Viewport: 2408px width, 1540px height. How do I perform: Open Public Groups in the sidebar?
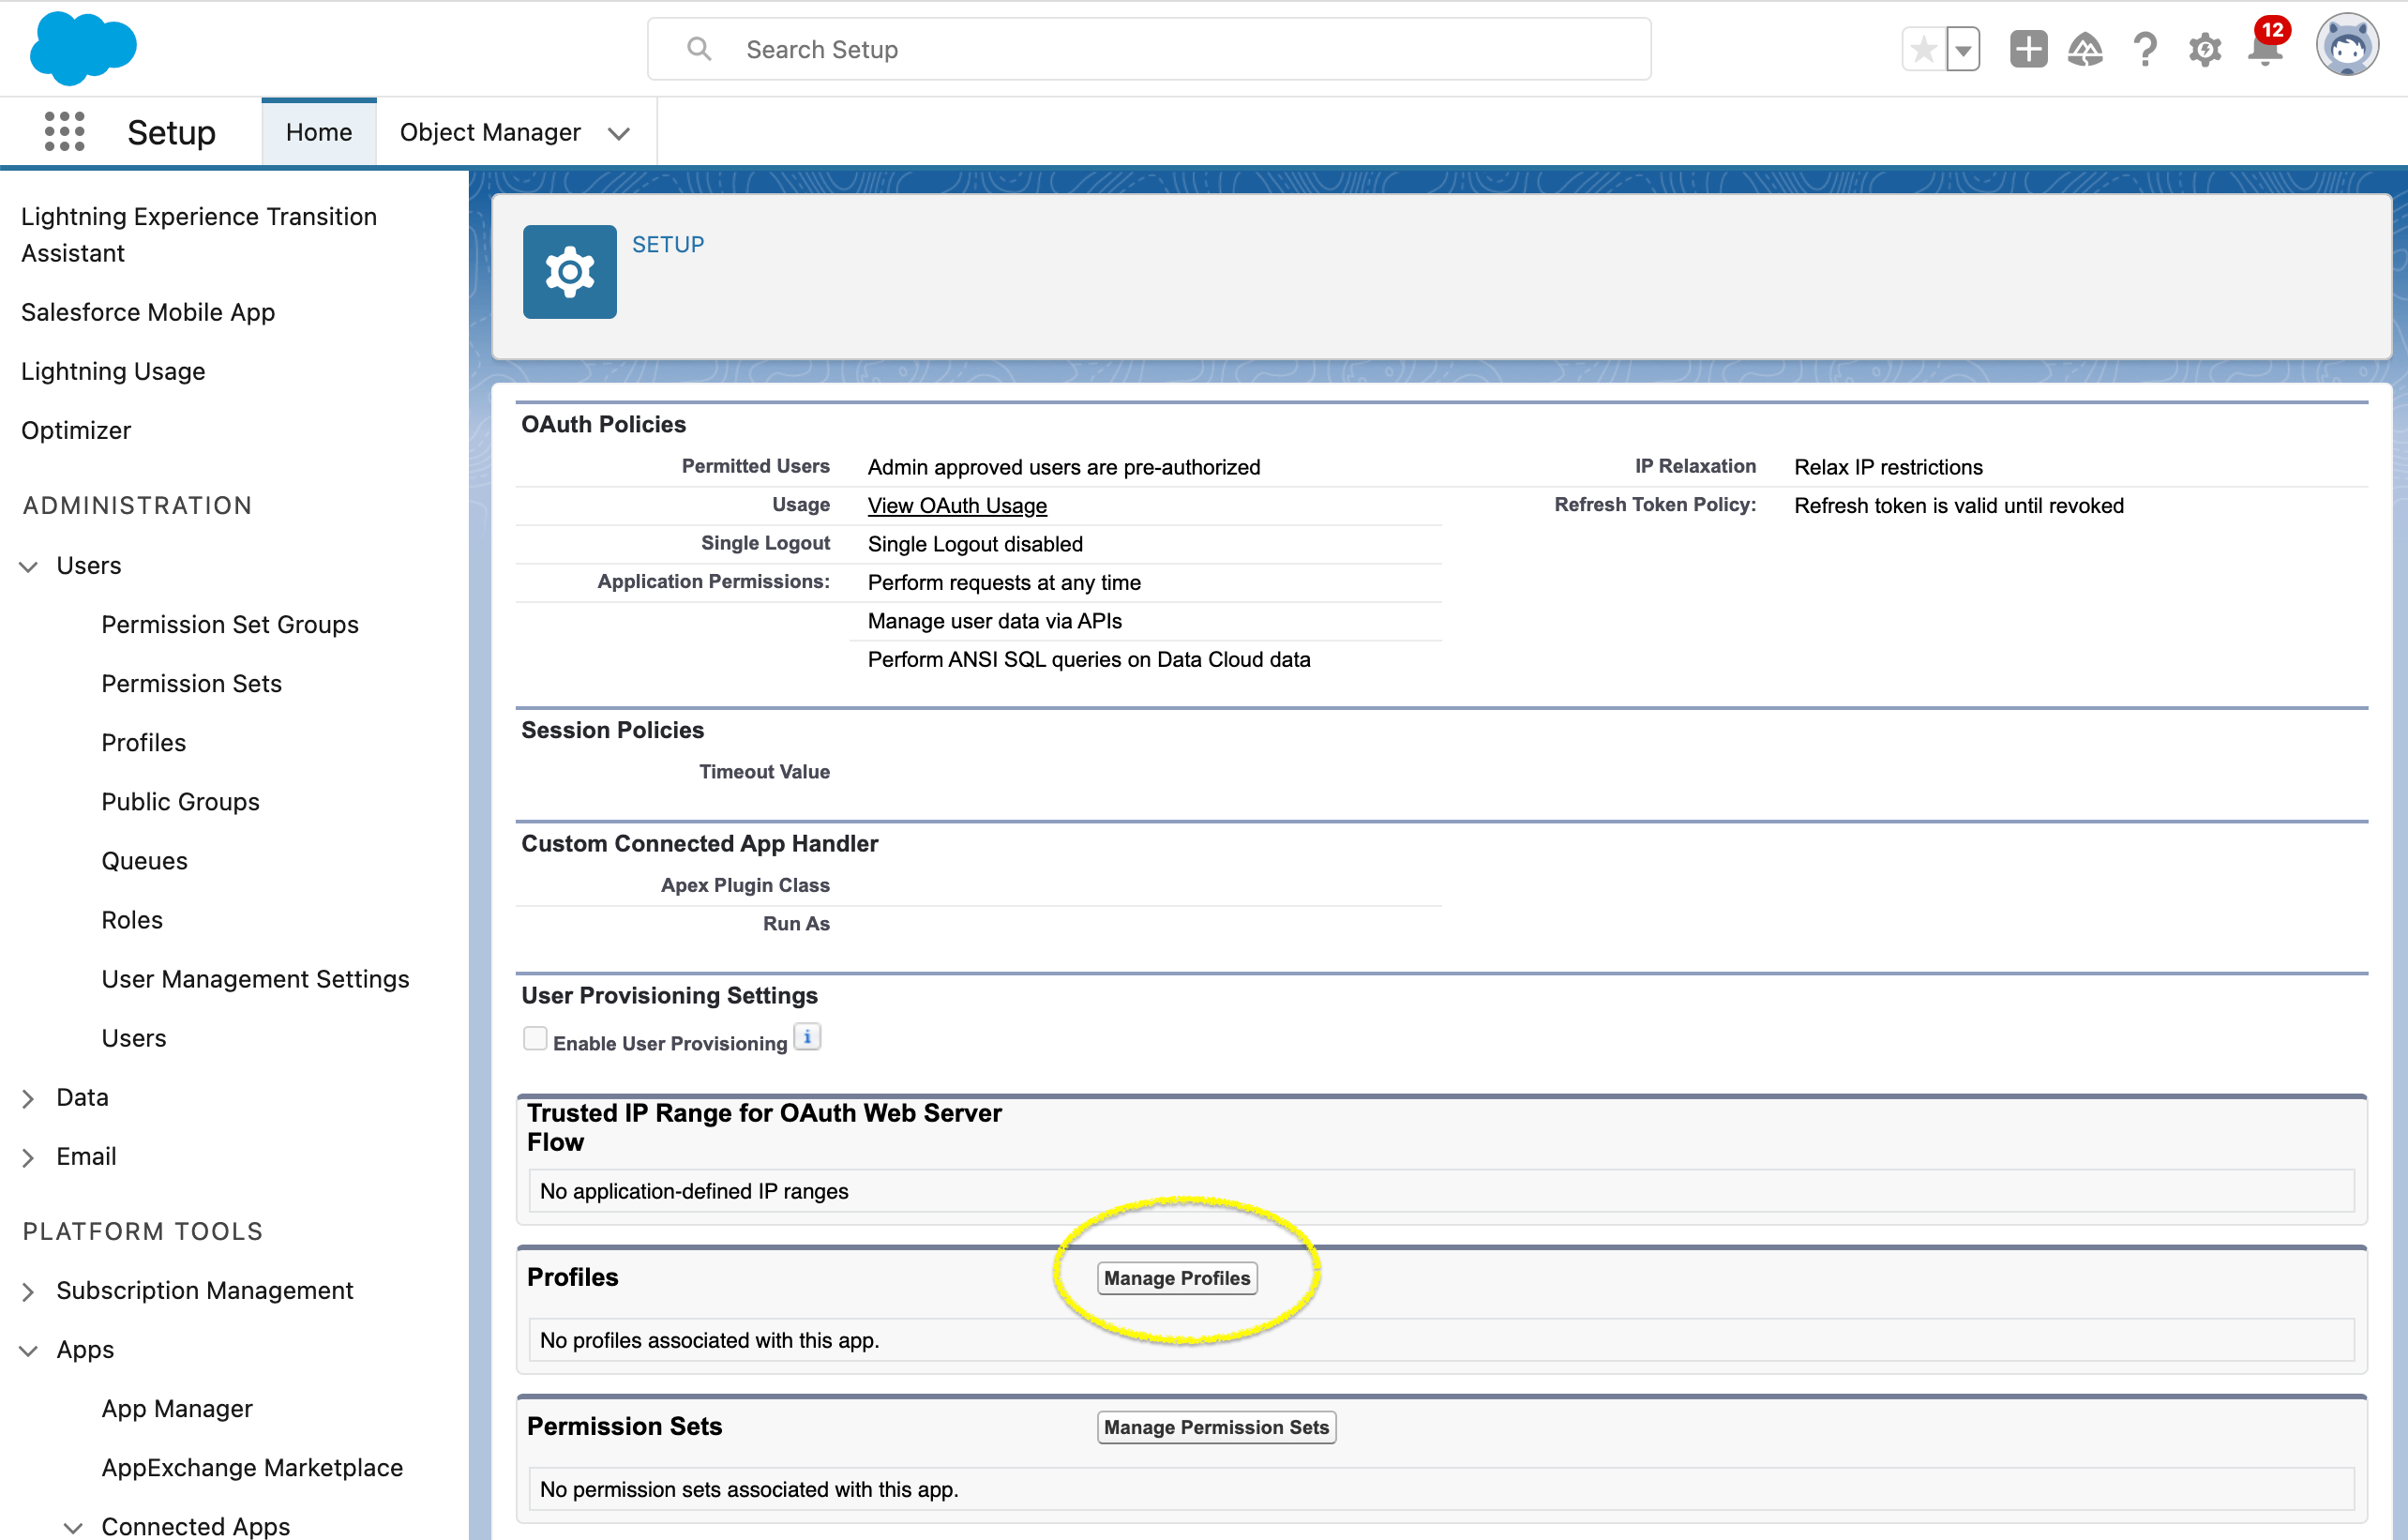click(181, 802)
